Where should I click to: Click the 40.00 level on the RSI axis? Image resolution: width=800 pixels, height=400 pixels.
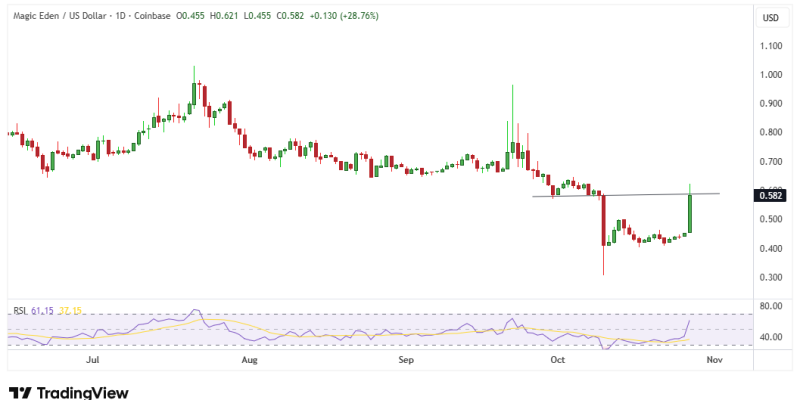tap(769, 338)
